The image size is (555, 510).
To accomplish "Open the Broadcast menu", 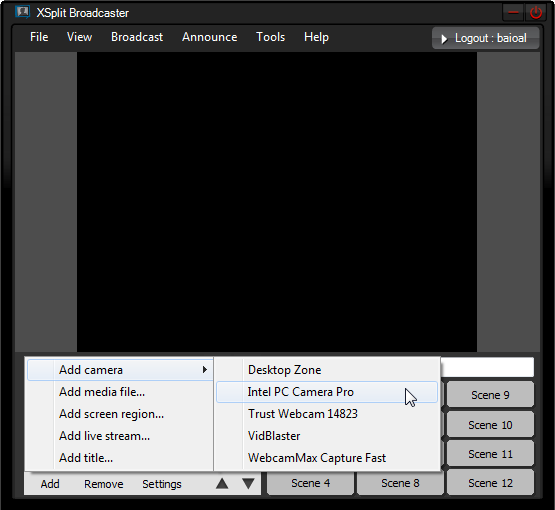I will [x=137, y=37].
